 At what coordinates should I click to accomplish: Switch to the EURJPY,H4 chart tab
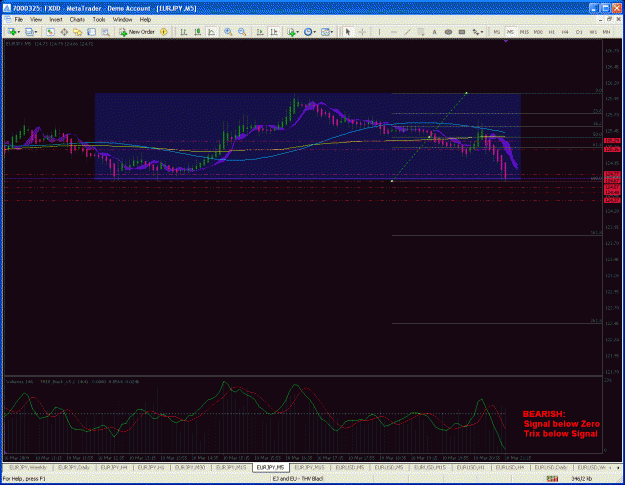tap(114, 467)
